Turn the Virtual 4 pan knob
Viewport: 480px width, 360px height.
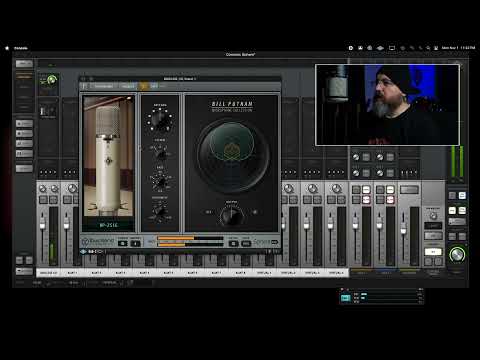pos(337,189)
